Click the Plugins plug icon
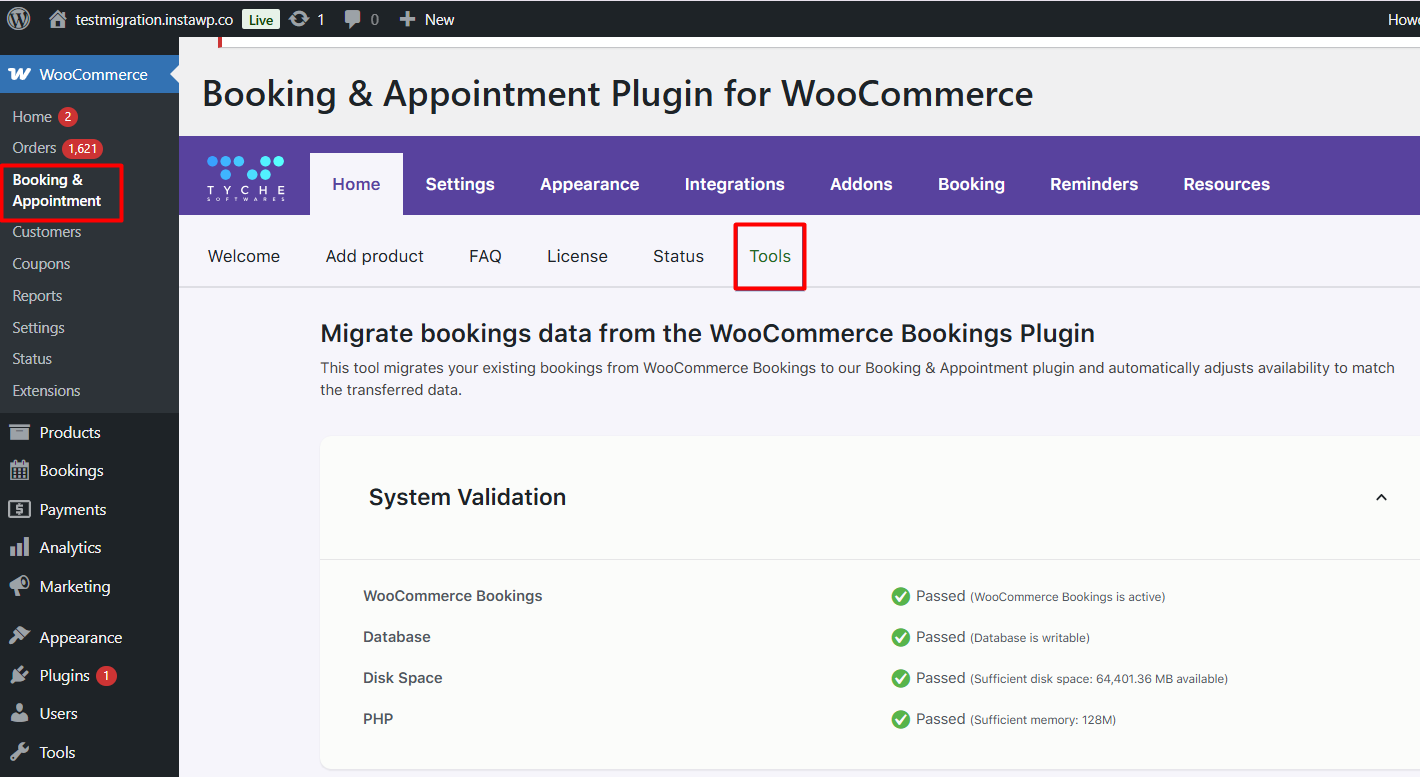Screen dimensions: 1420x777 (x=19, y=676)
